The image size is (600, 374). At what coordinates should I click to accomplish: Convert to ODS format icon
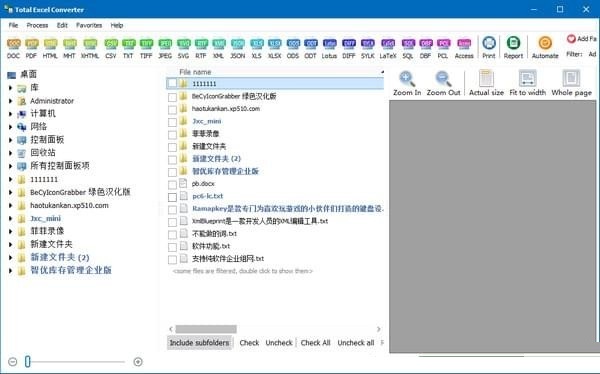click(x=293, y=48)
